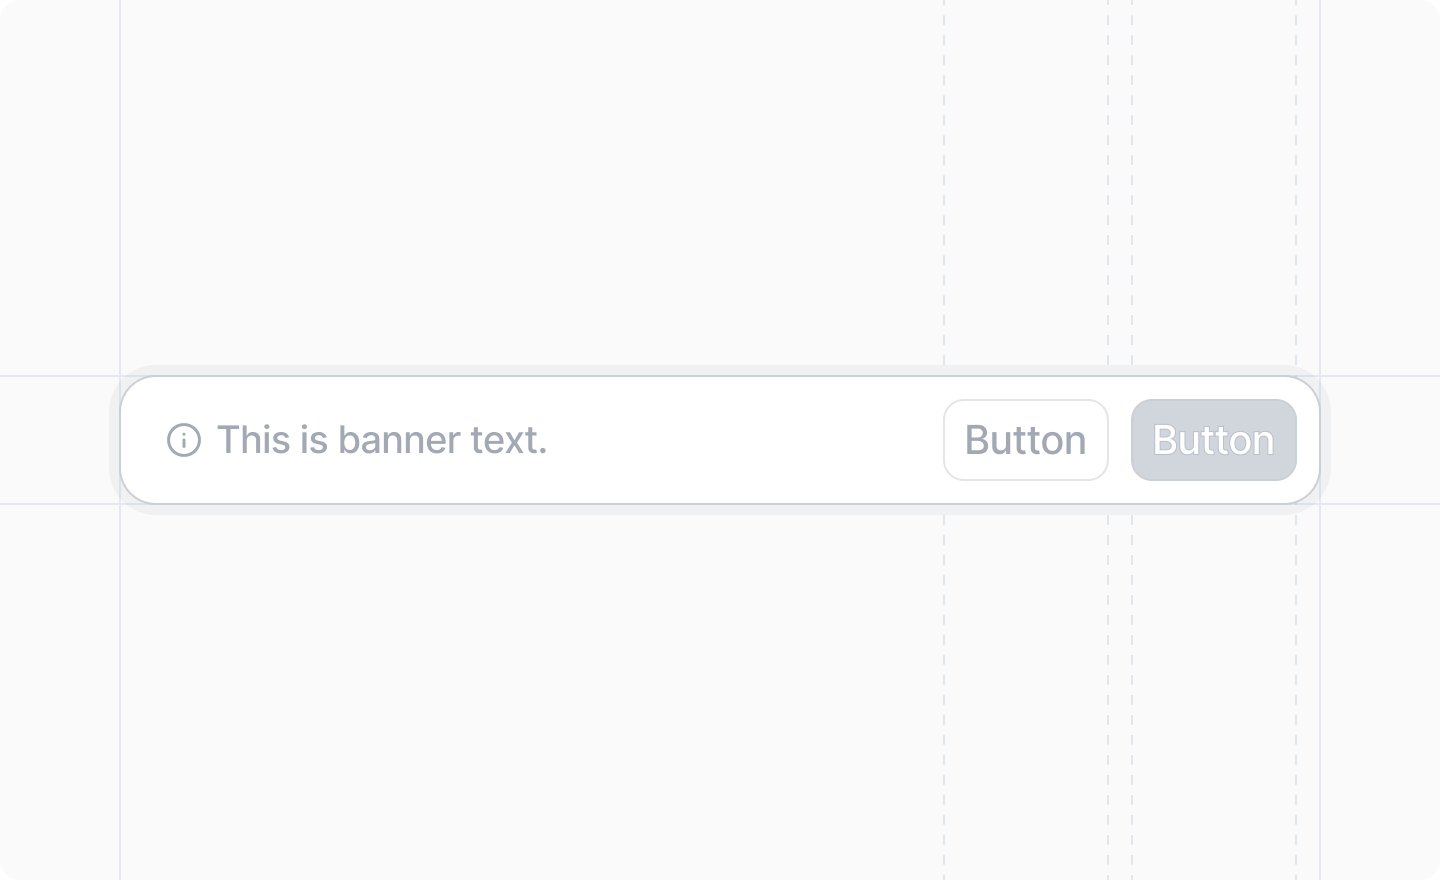The image size is (1440, 880).
Task: Click the gap between the two Buttons
Action: point(1120,440)
